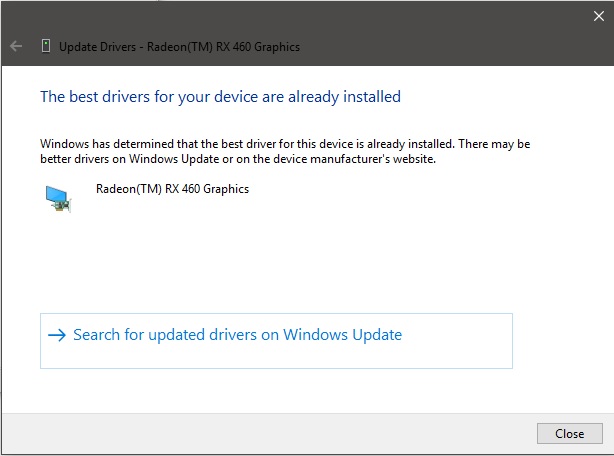Click 'Radeon(TM) RX 460' in the title bar
614x456 pixels.
pos(199,47)
